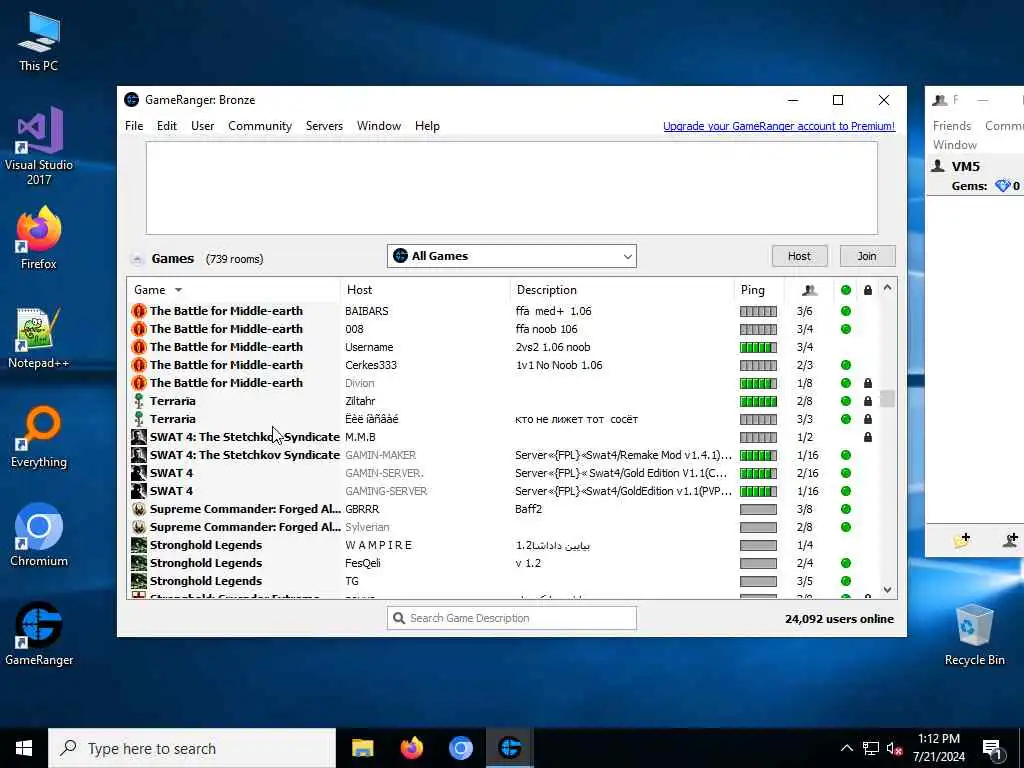This screenshot has height=768, width=1024.
Task: Select the Terraria room hosted by Ziltahr
Action: tap(504, 401)
